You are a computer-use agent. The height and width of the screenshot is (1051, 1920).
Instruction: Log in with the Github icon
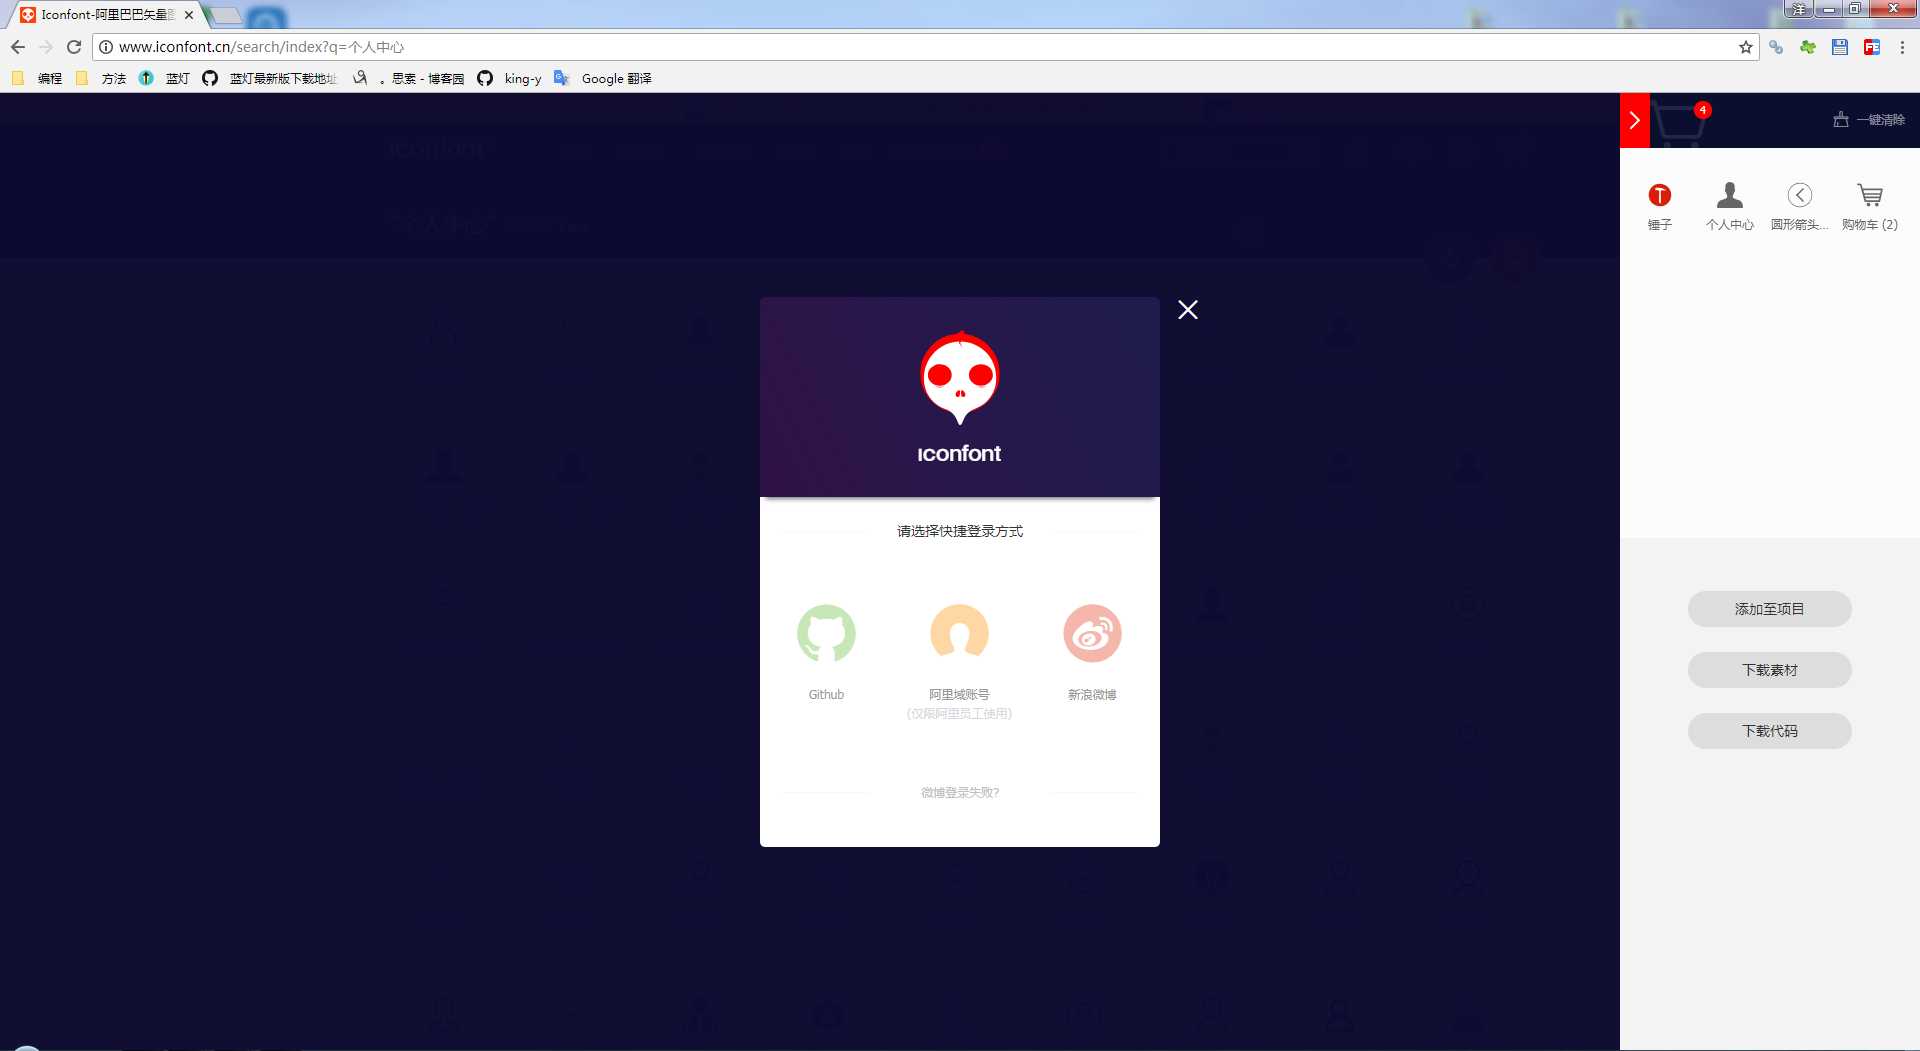pos(826,633)
